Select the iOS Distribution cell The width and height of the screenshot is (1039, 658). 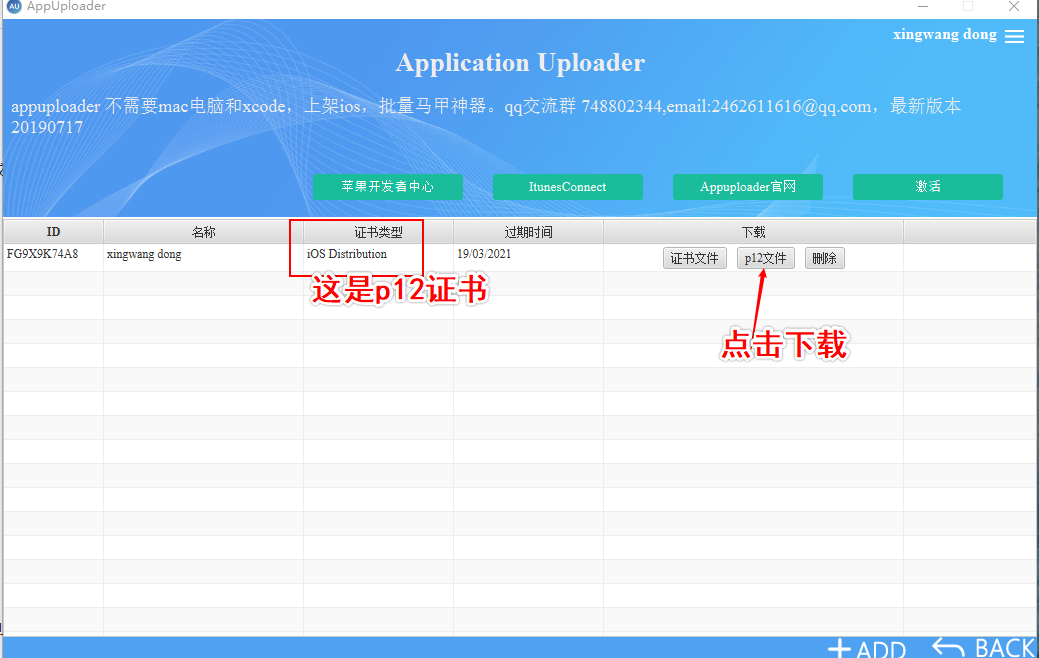tap(378, 257)
